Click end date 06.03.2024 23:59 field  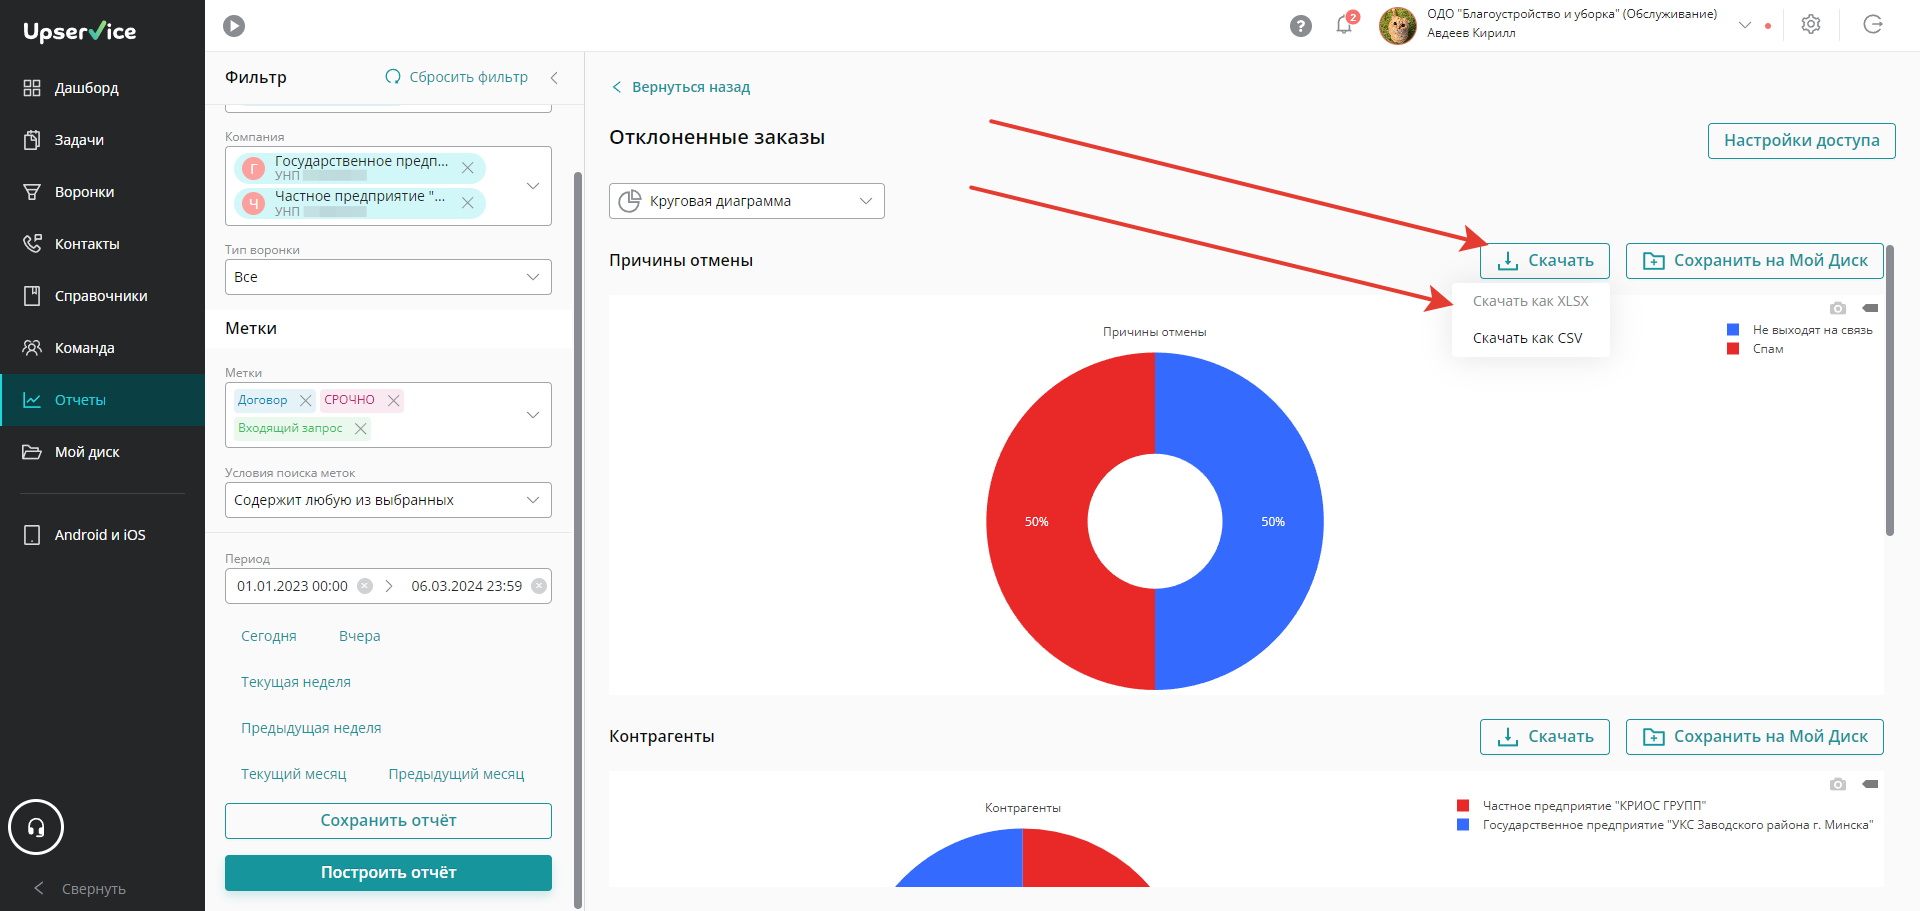[x=466, y=586]
